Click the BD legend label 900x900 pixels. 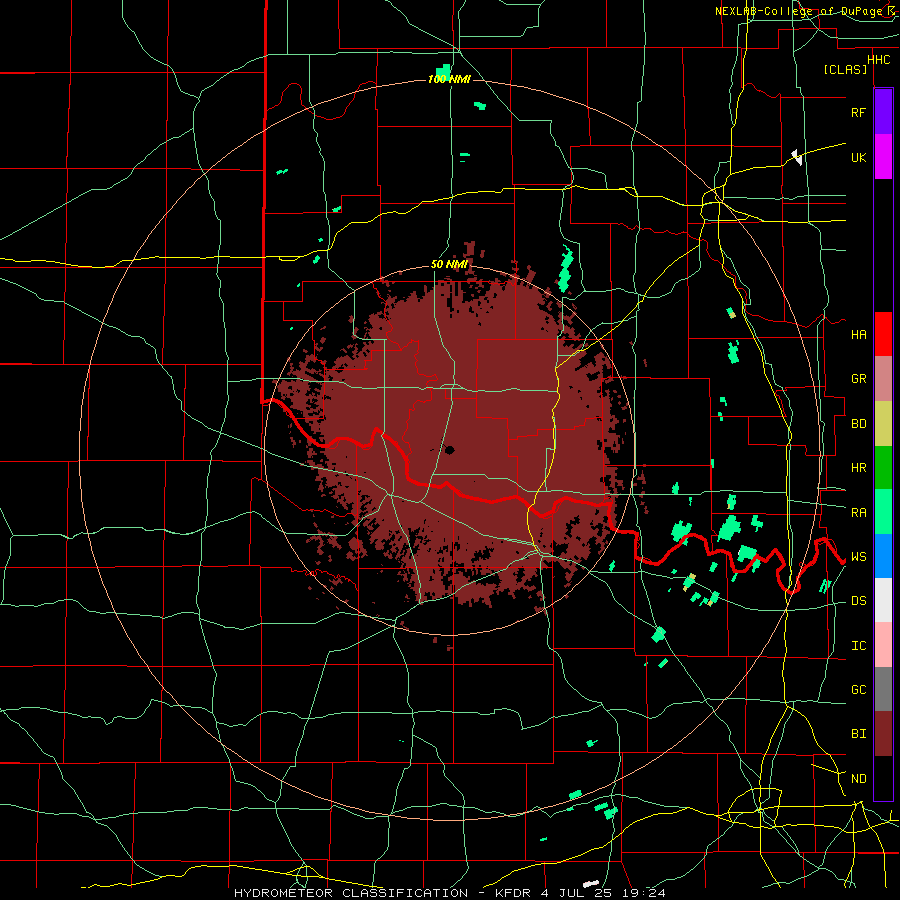click(858, 424)
